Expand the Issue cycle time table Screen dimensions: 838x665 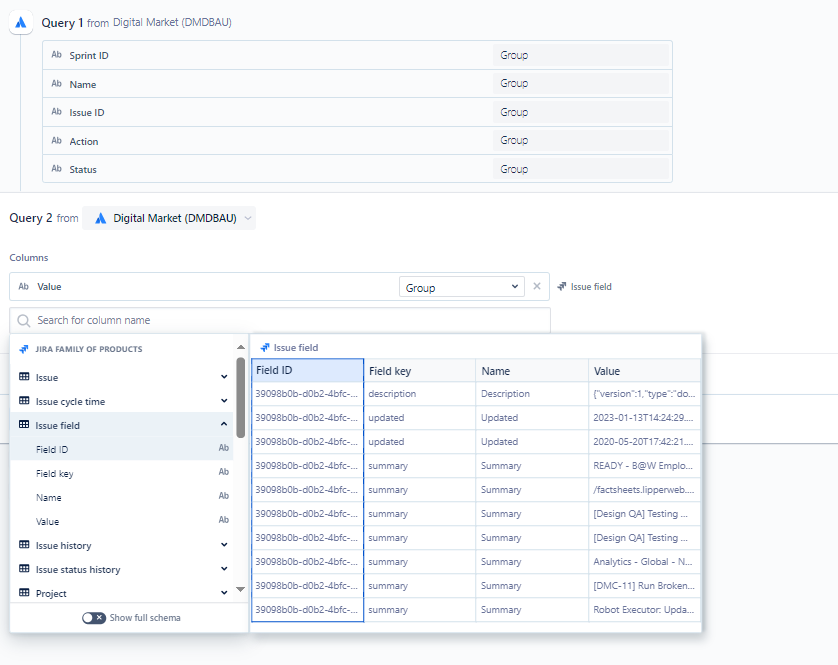tap(224, 401)
